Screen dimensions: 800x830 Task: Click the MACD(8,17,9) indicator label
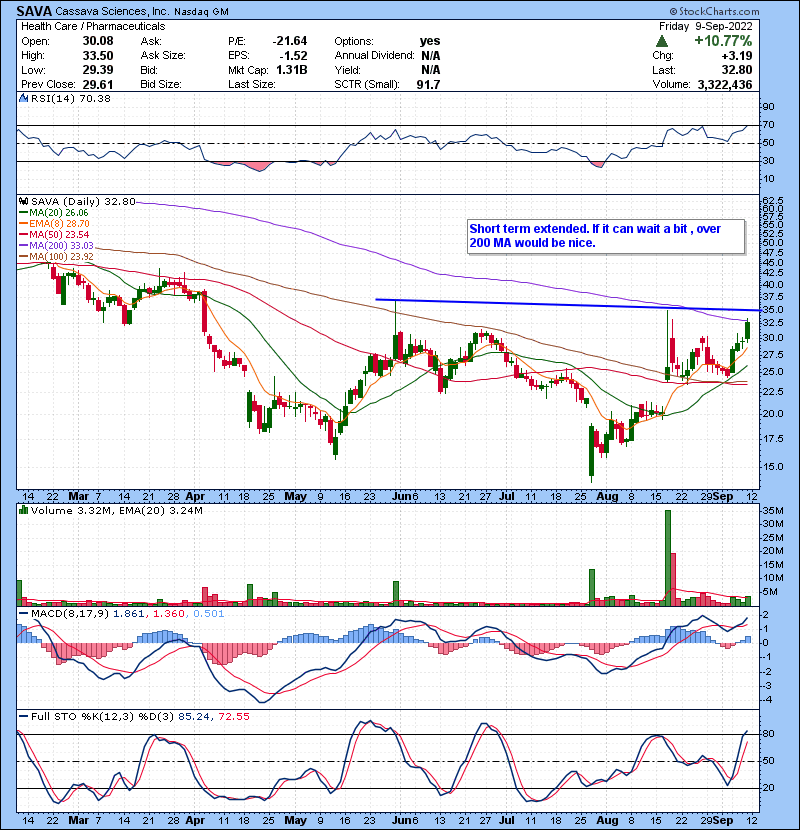70,614
